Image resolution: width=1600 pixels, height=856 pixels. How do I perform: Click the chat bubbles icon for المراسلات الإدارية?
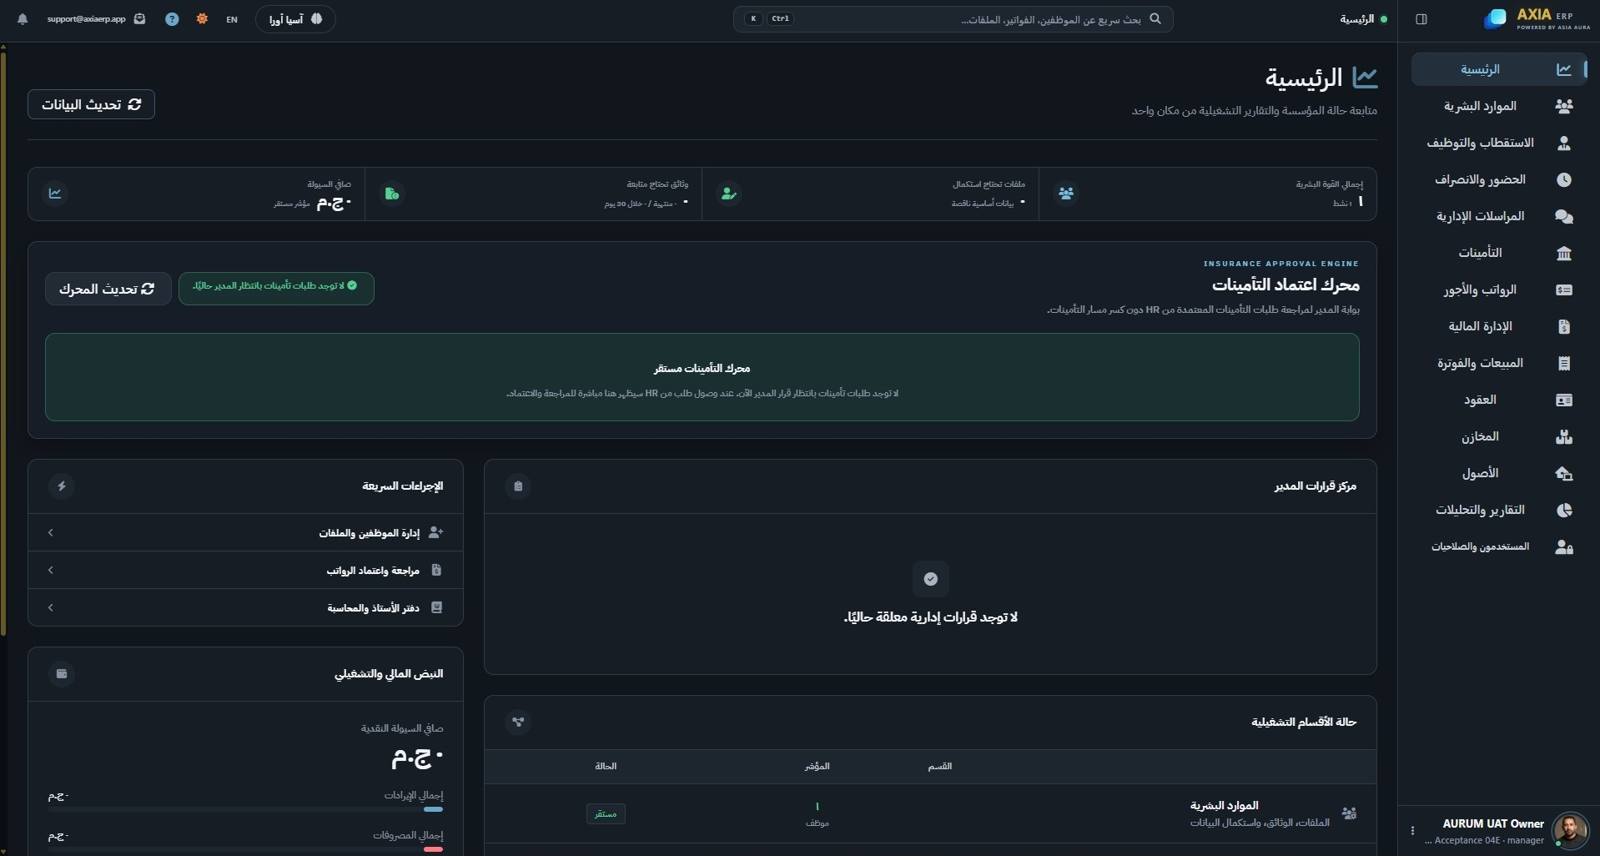pos(1564,216)
